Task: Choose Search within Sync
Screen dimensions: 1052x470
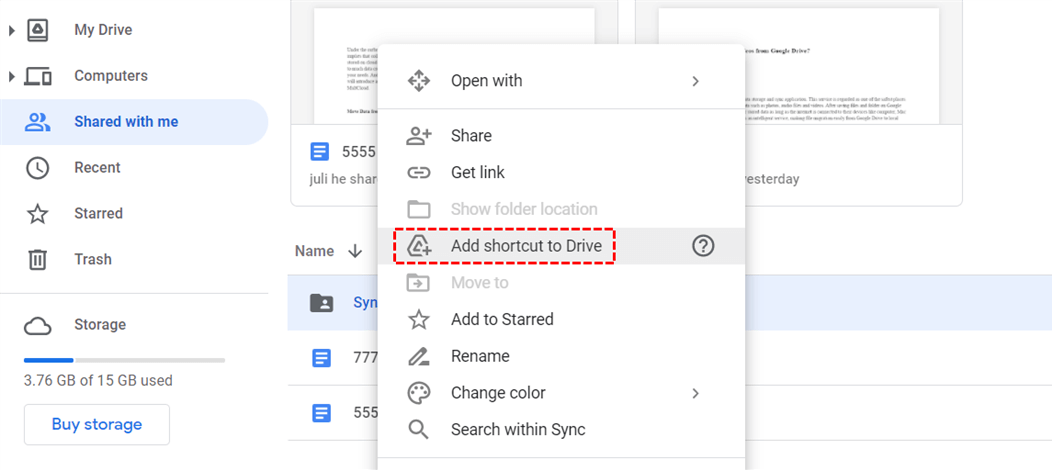Action: pos(517,430)
